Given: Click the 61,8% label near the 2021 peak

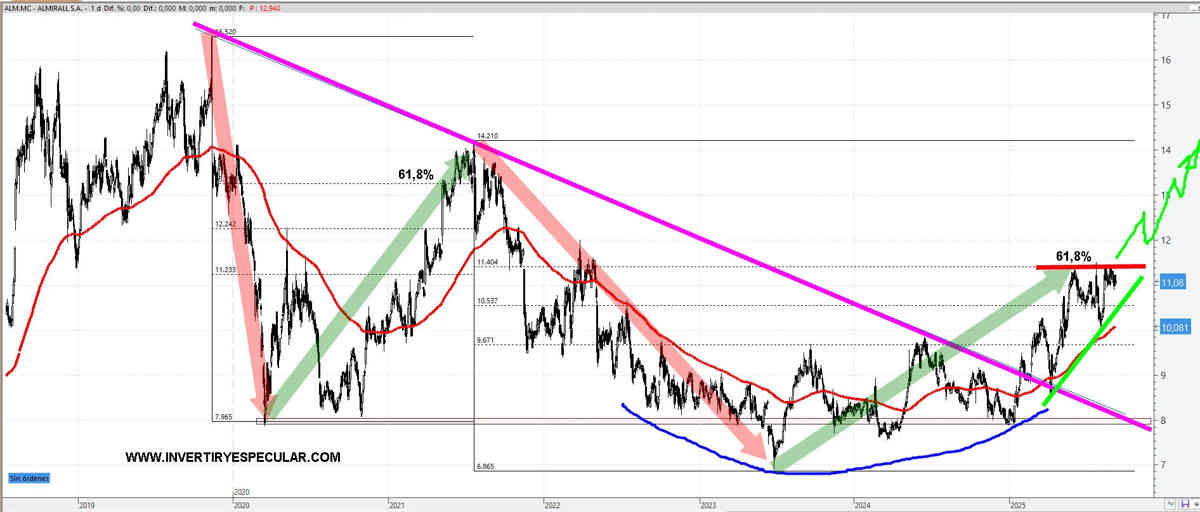Looking at the screenshot, I should [x=416, y=175].
